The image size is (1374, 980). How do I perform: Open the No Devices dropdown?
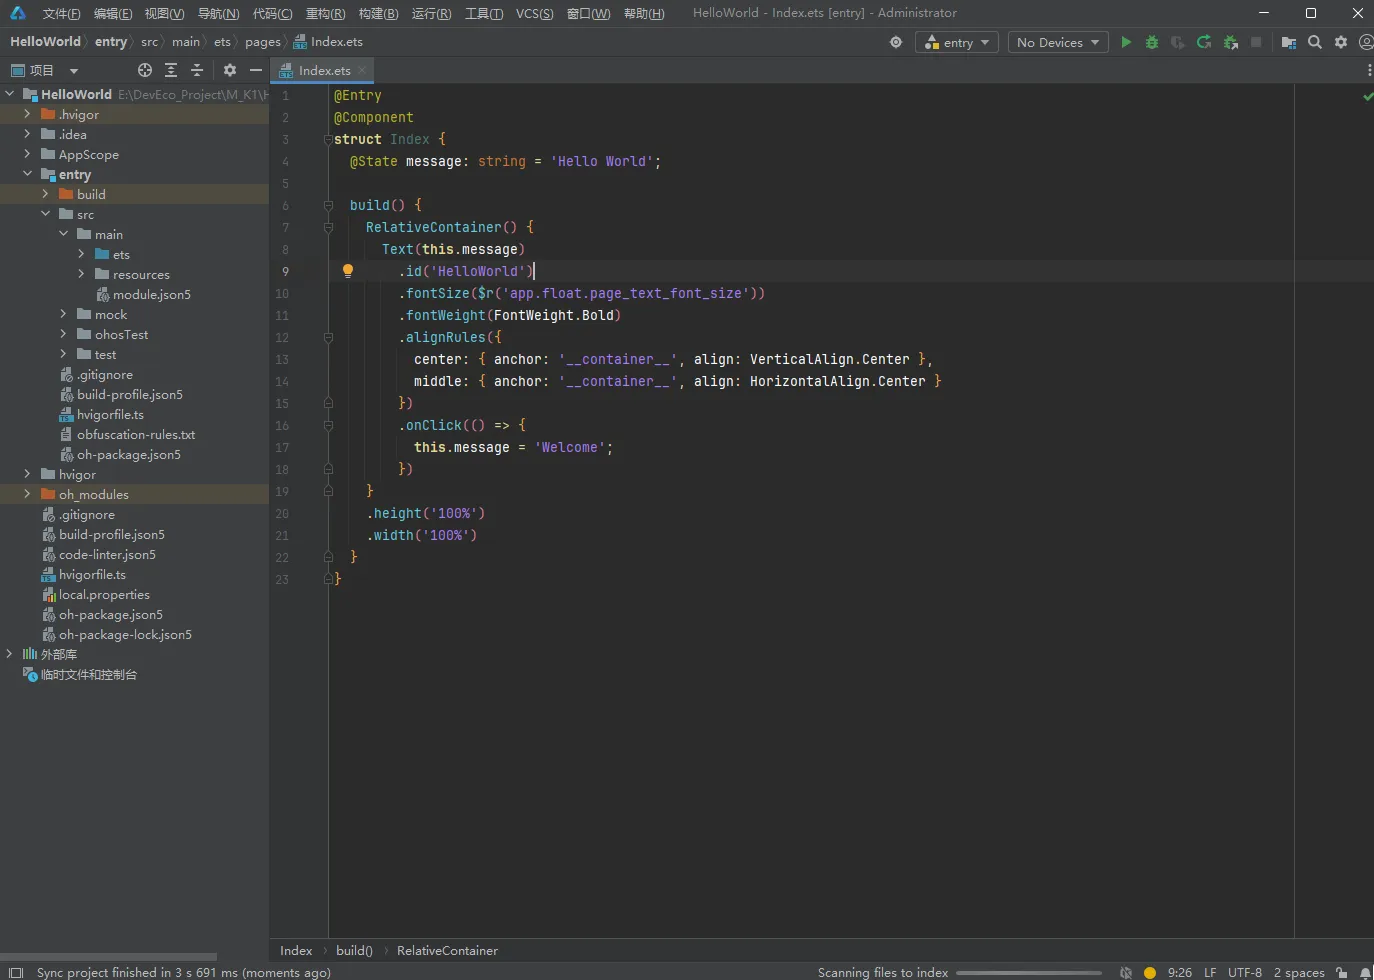1058,42
